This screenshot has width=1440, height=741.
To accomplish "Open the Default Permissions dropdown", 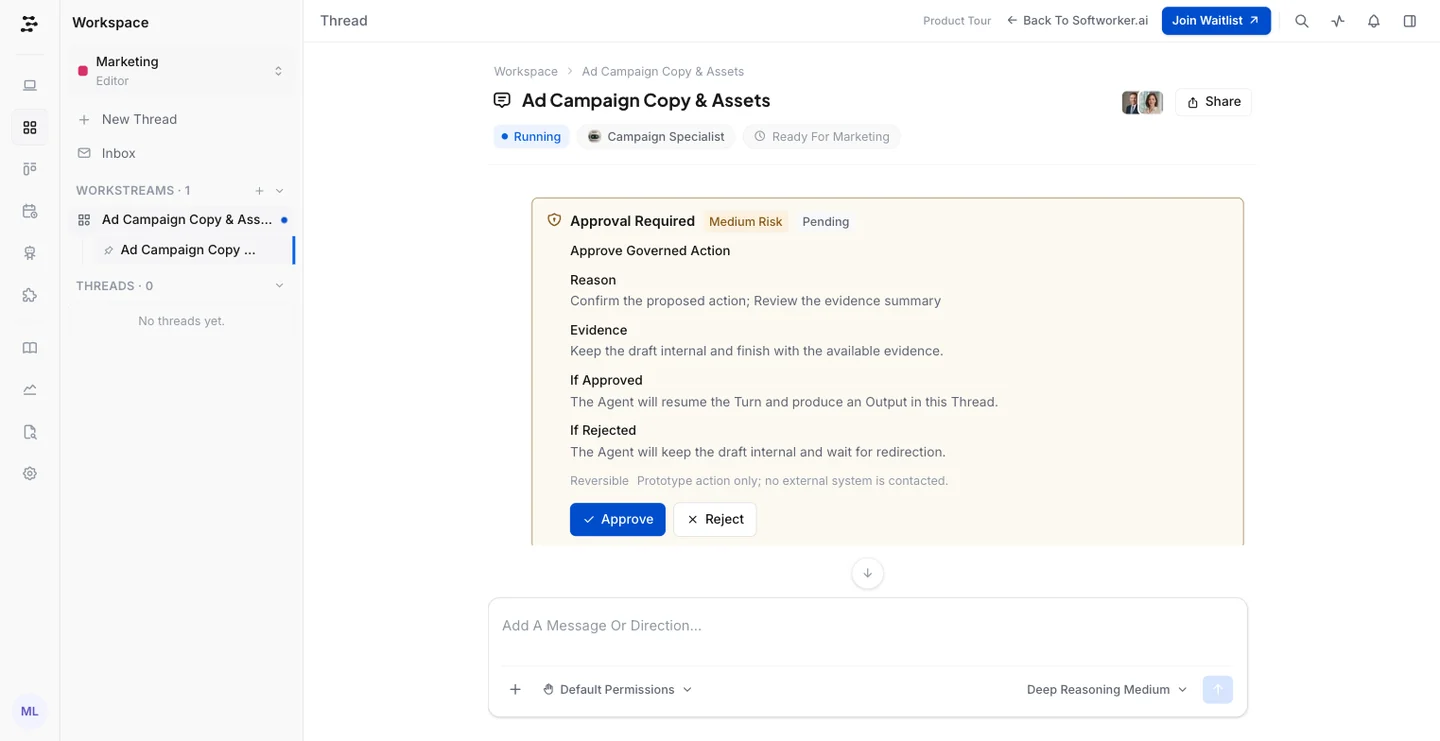I will 617,690.
